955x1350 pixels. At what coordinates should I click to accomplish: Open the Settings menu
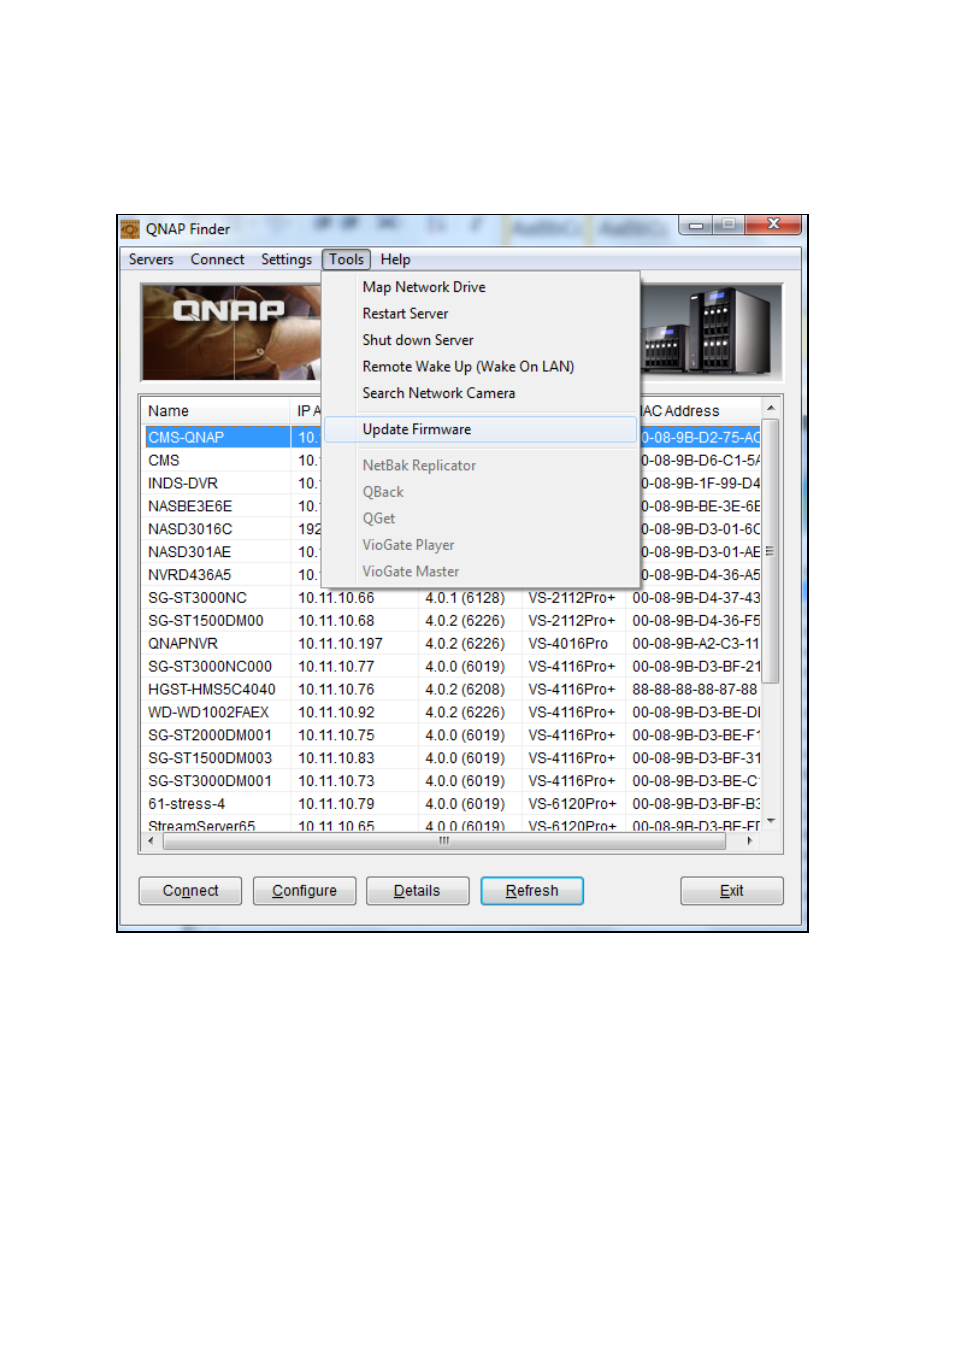[x=286, y=259]
